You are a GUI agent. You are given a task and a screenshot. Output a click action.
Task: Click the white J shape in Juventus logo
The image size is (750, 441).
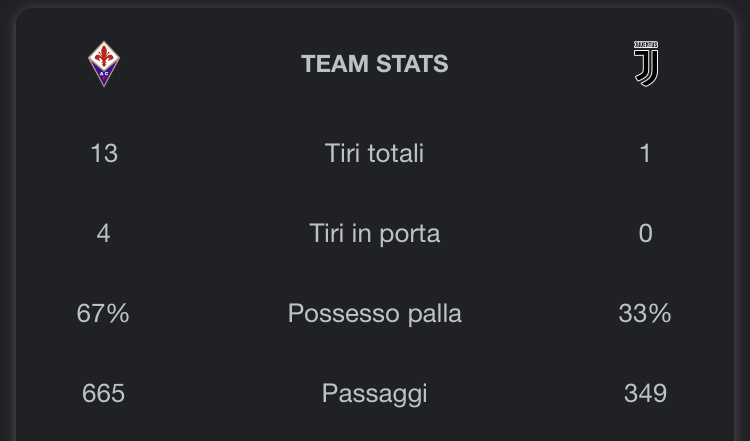pyautogui.click(x=647, y=68)
